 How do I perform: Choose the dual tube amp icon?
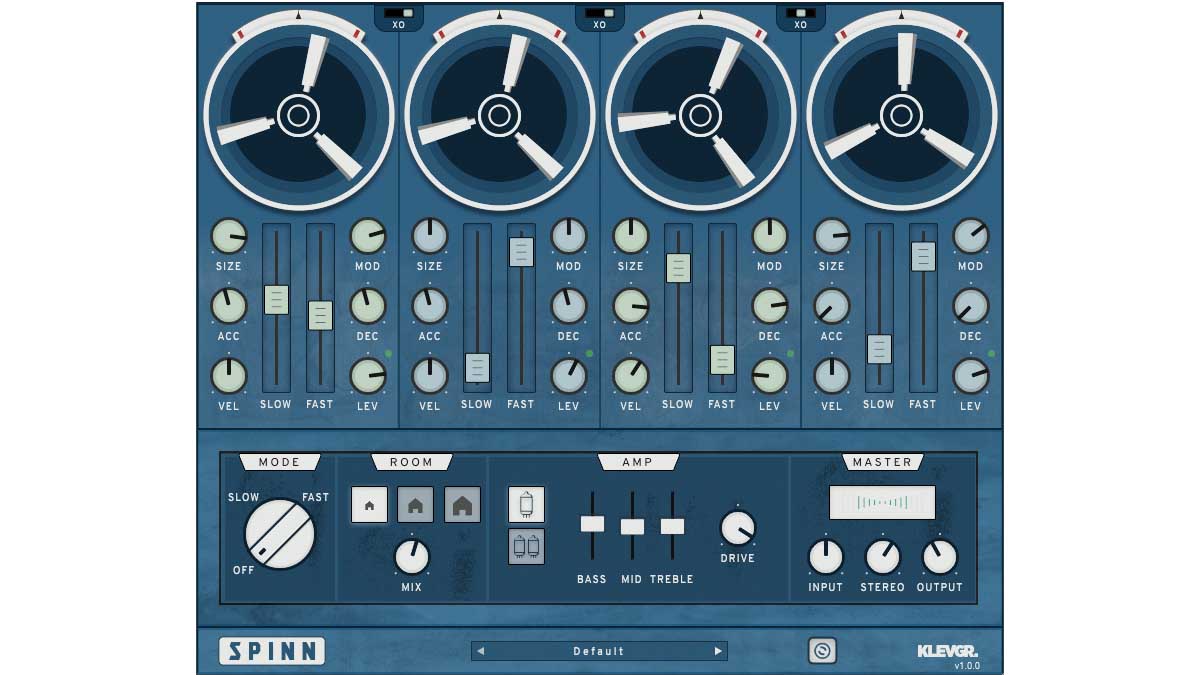click(x=527, y=547)
